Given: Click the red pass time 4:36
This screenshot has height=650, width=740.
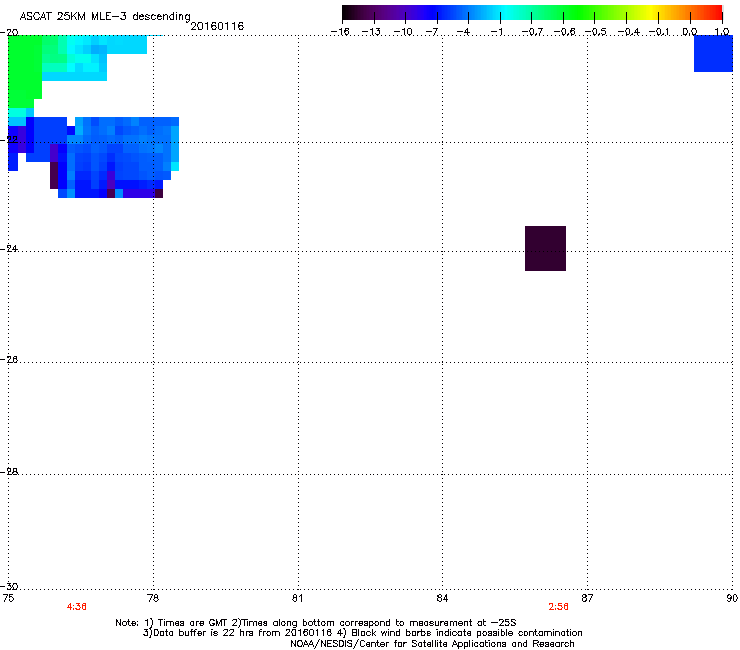Looking at the screenshot, I should 76,607.
